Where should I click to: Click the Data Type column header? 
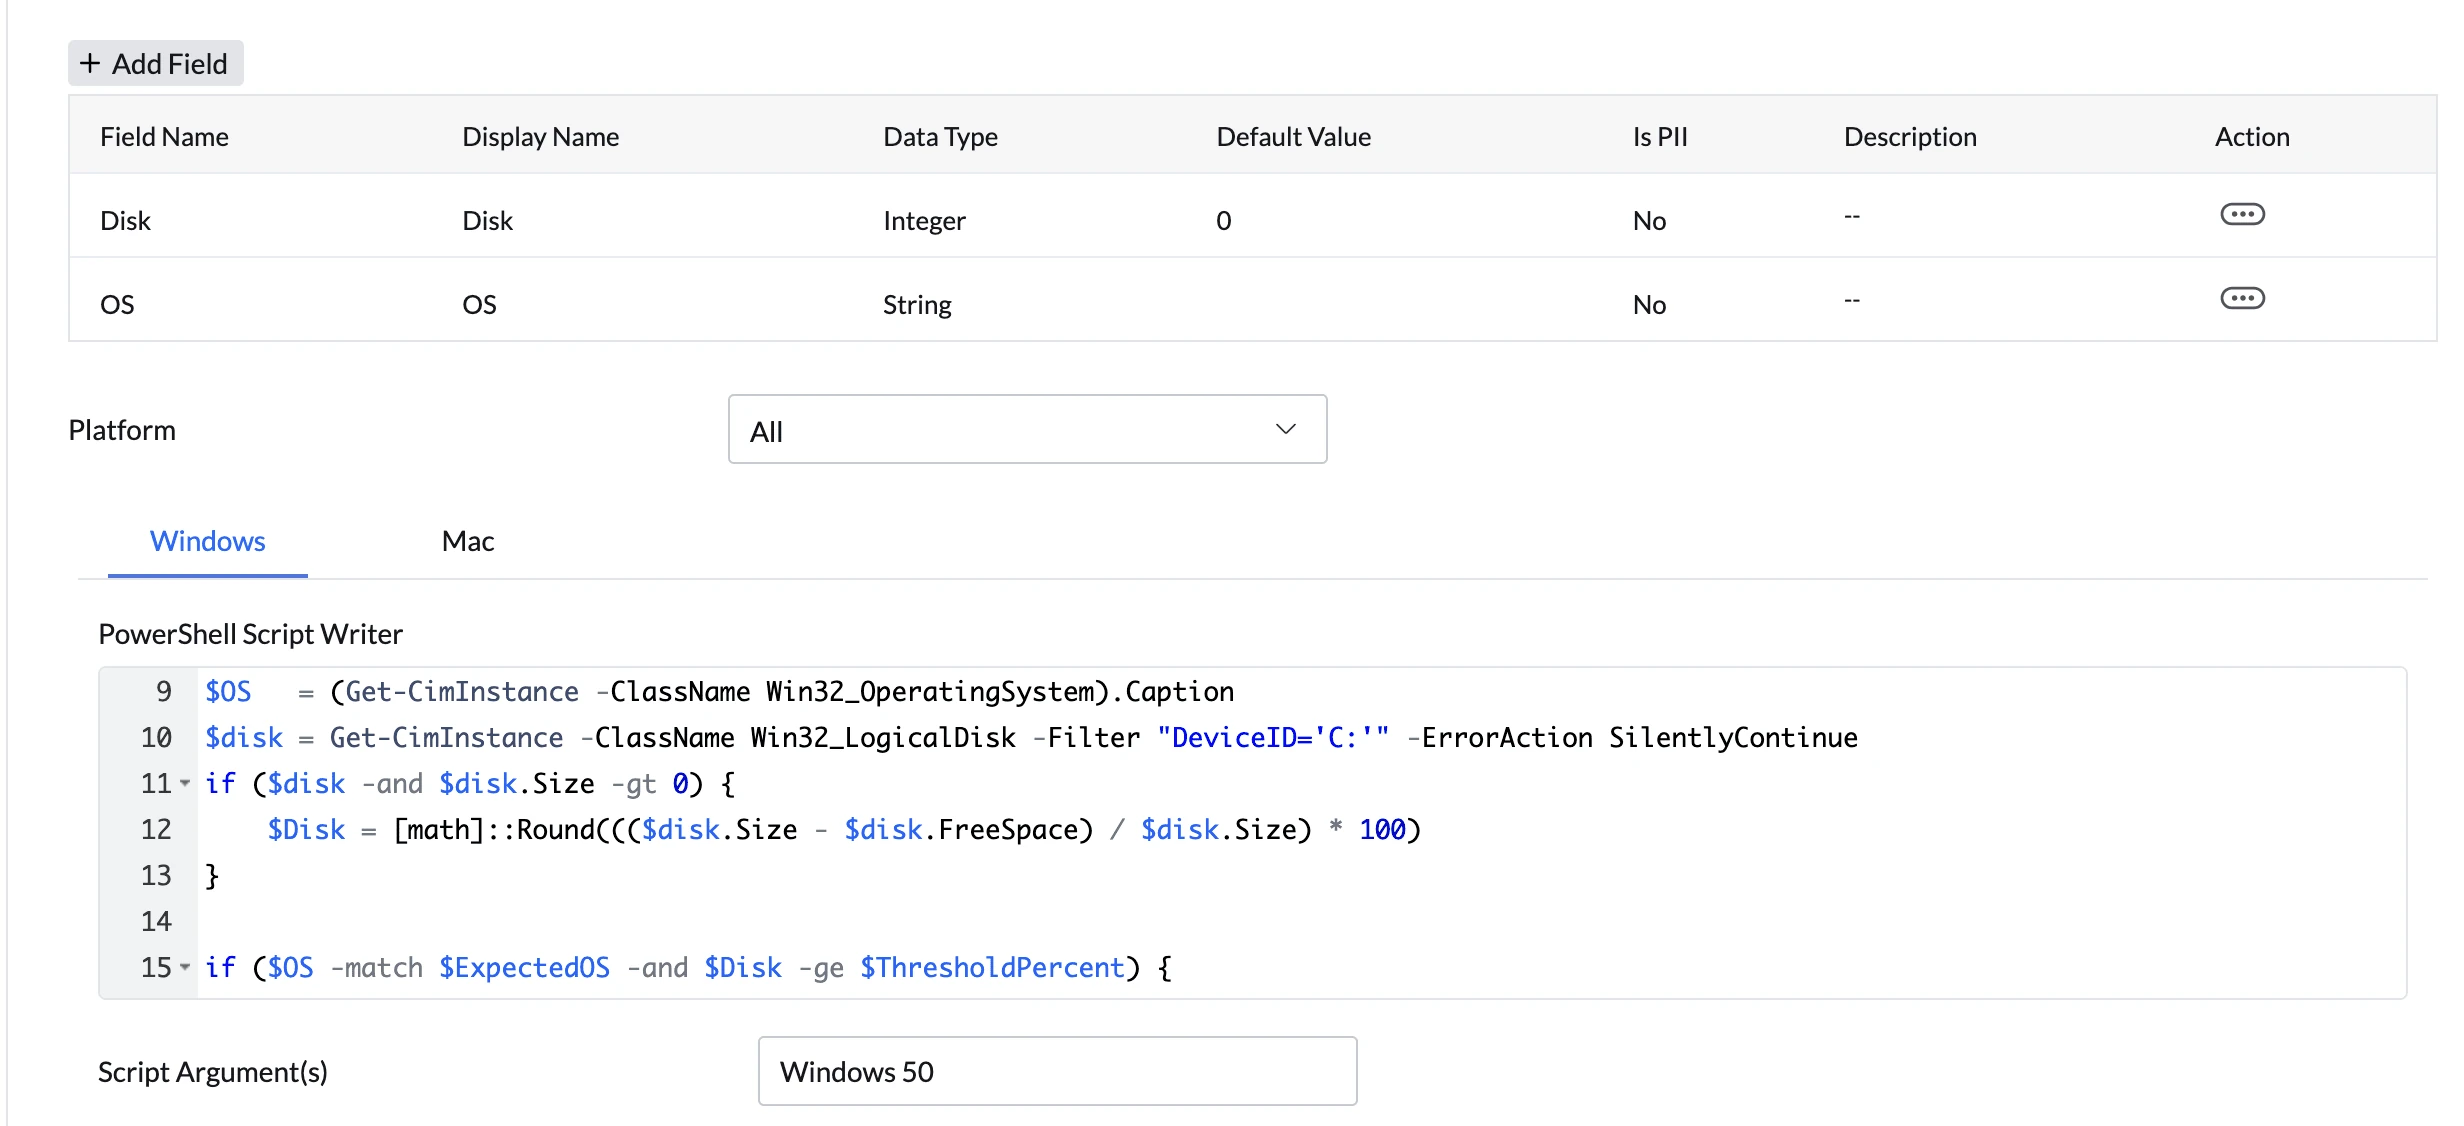(940, 137)
